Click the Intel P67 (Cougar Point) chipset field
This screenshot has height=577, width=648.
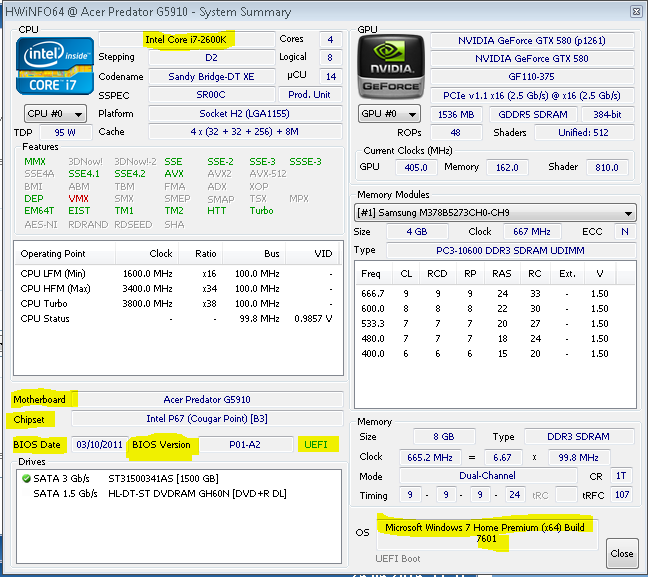tap(207, 419)
